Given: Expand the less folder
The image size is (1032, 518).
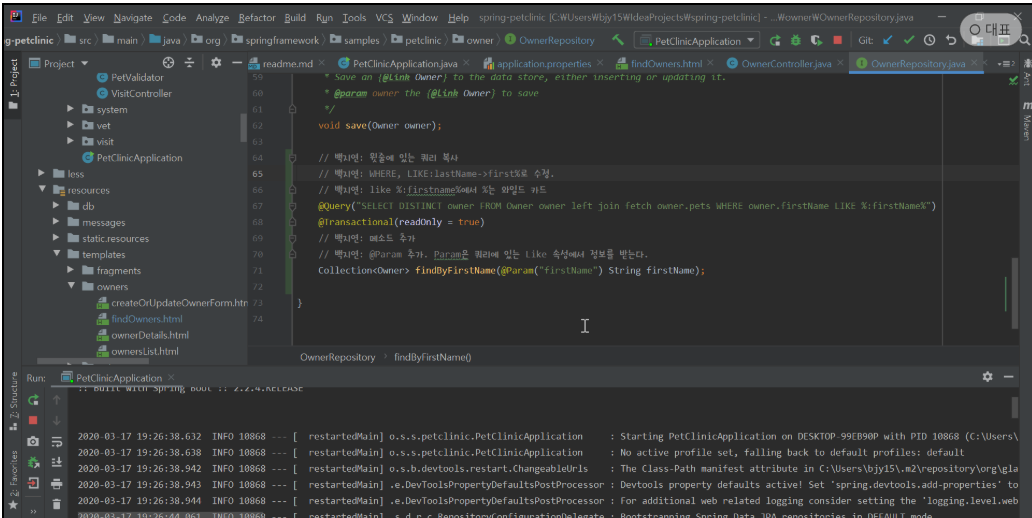Looking at the screenshot, I should [x=41, y=173].
